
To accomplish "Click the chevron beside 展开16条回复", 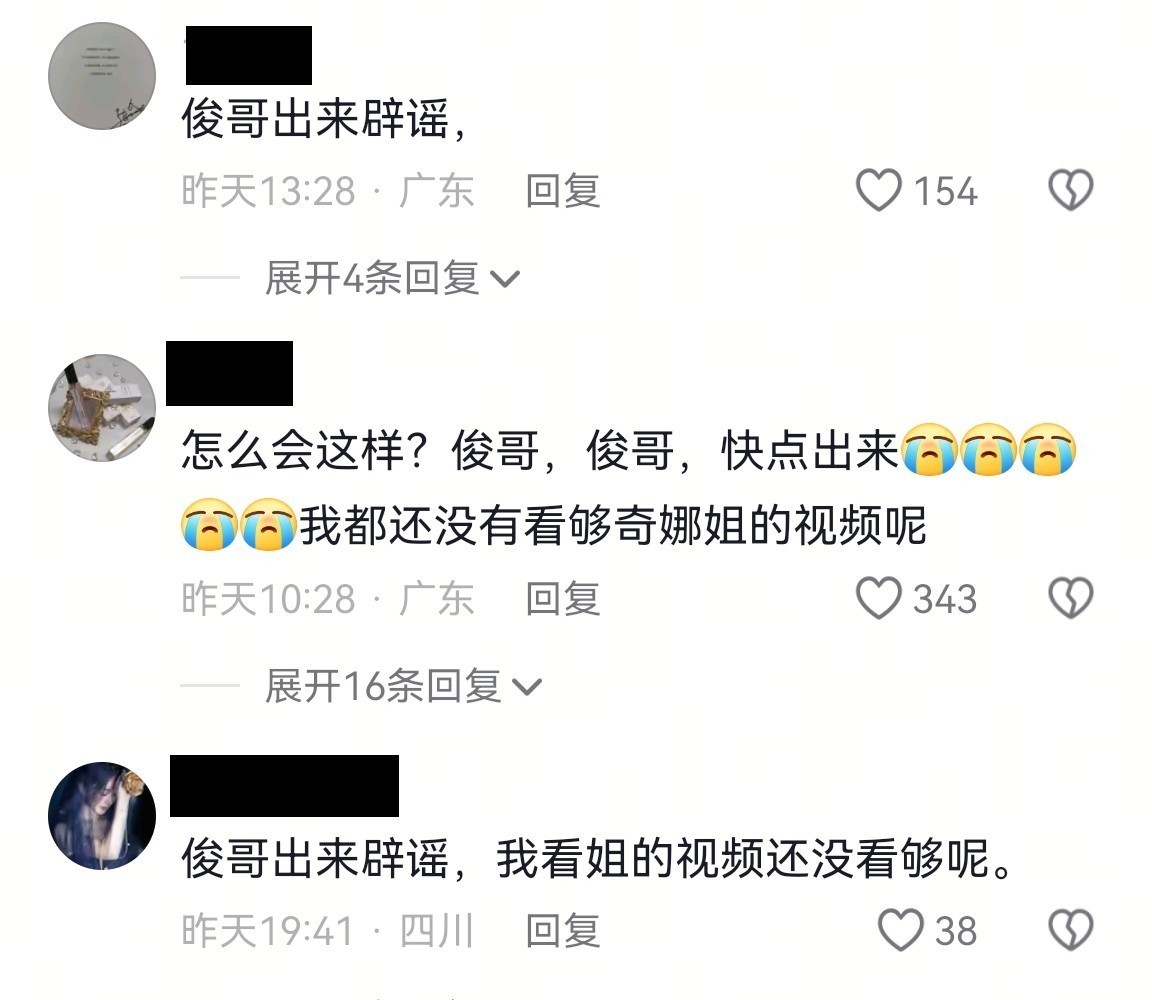I will point(527,688).
